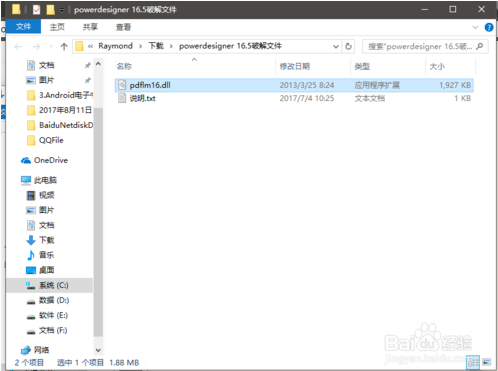Expand the ribbon with the chevron
This screenshot has height=371, width=498.
point(475,27)
